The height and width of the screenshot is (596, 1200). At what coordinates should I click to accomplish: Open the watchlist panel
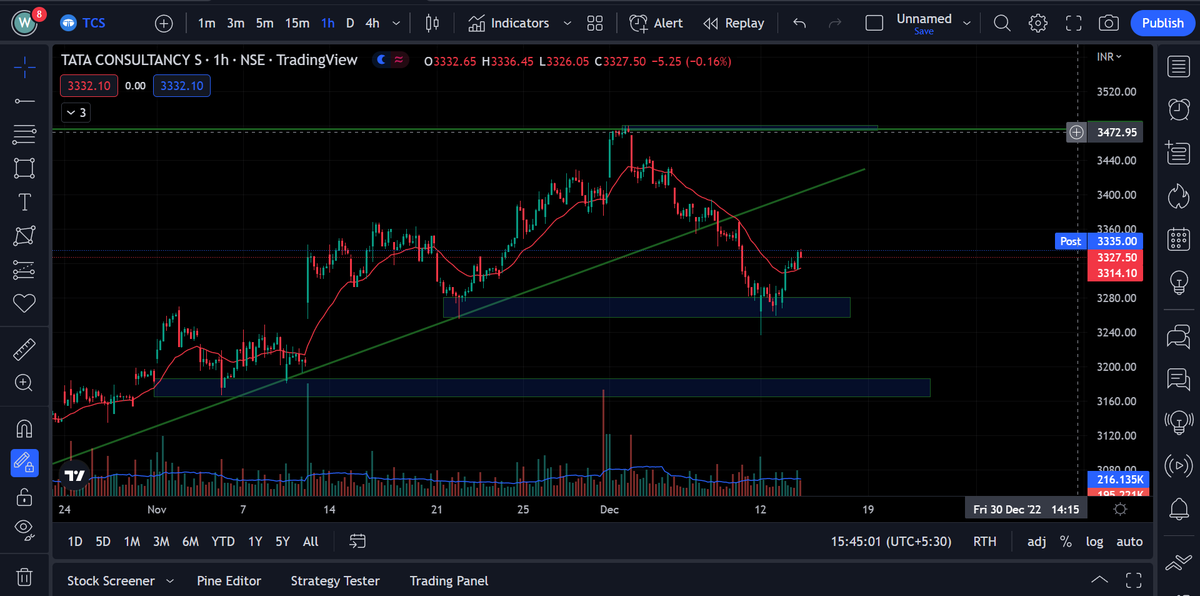click(x=1178, y=66)
